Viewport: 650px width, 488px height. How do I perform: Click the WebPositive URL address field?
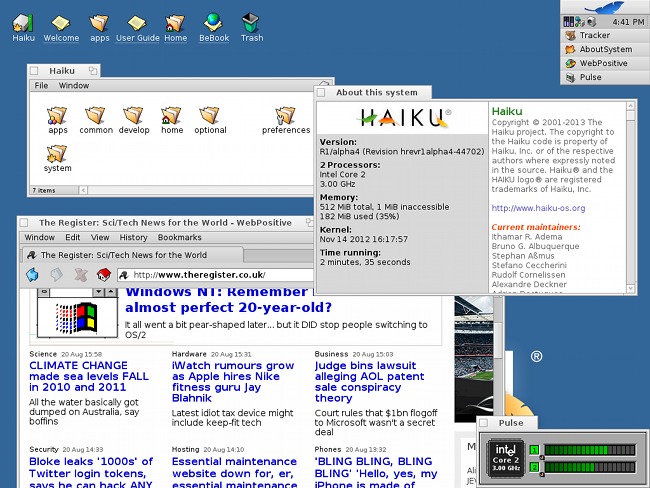[216, 275]
